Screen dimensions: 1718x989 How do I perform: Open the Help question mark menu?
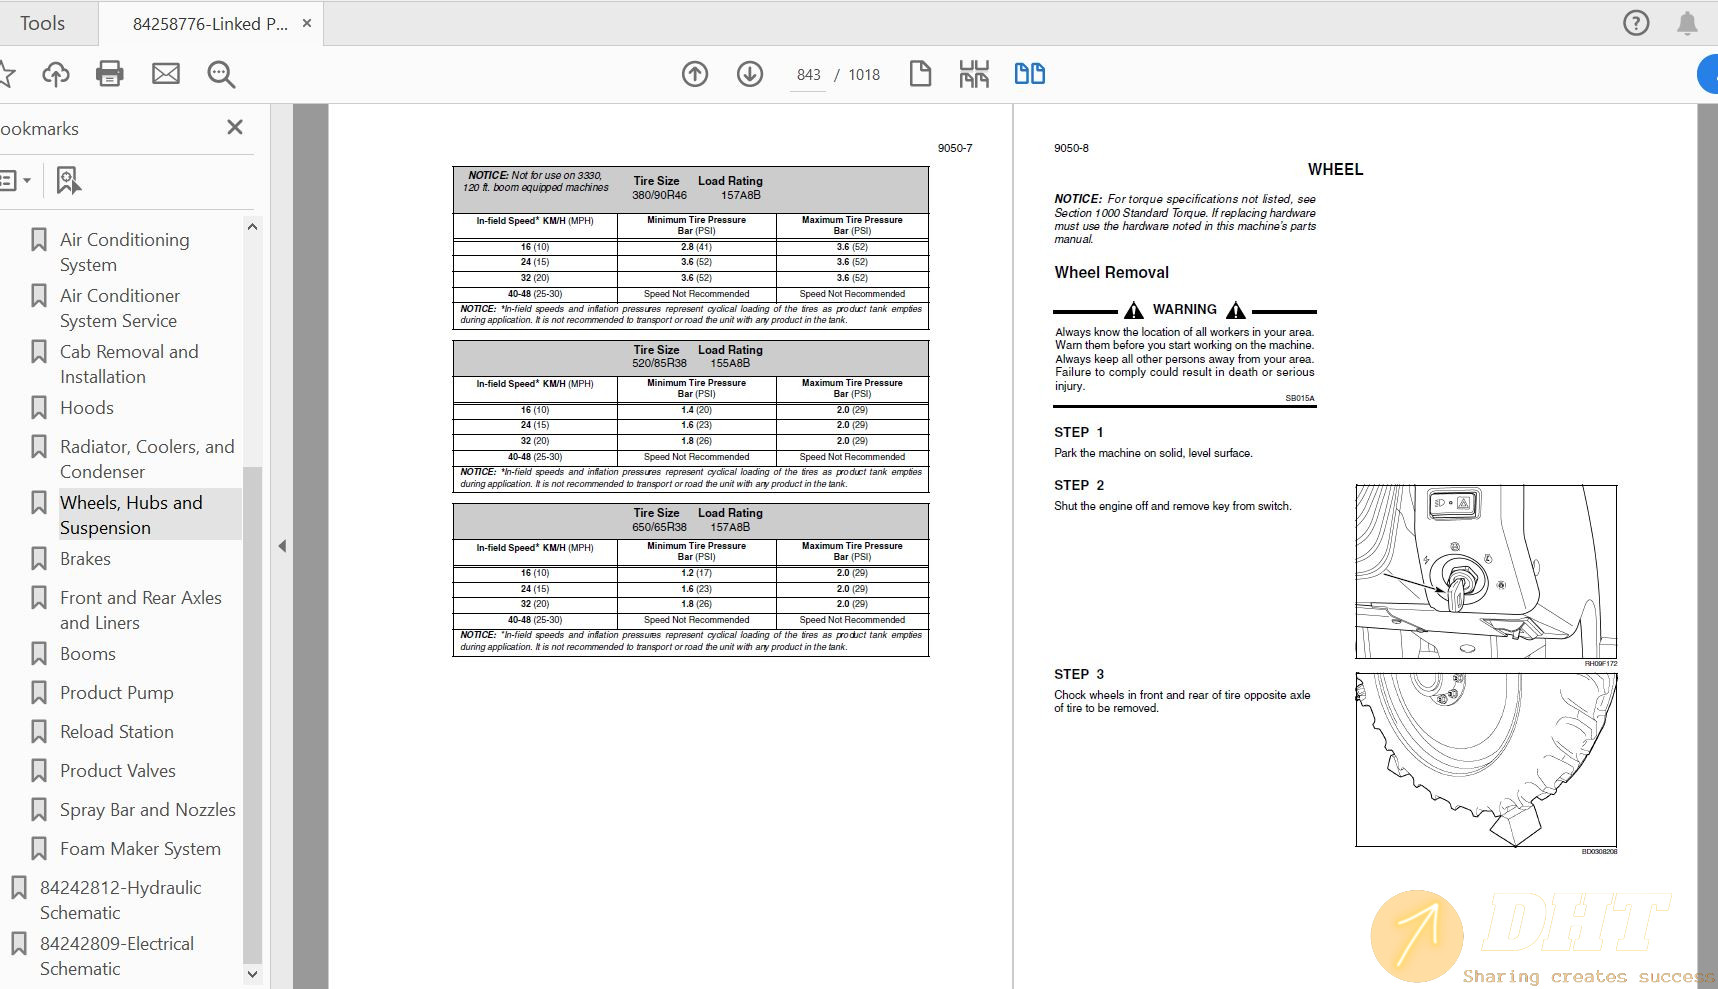point(1636,23)
